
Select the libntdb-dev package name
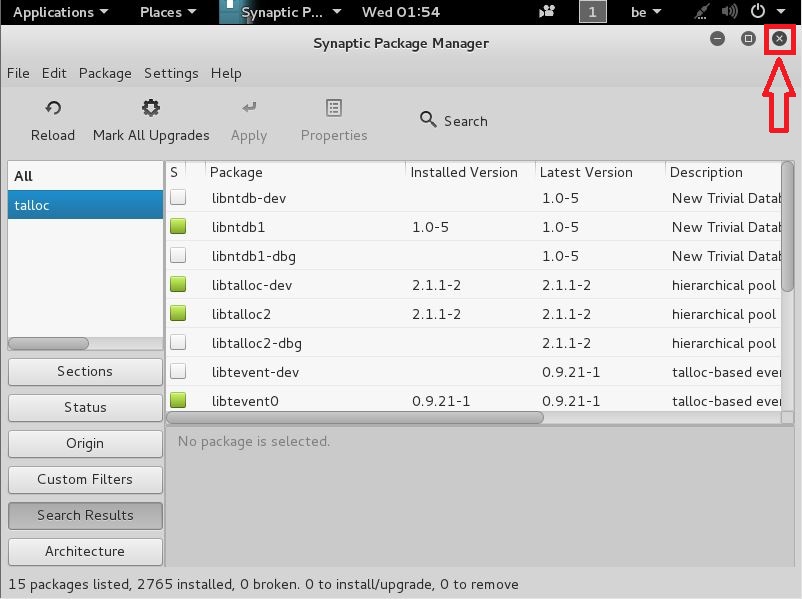pos(249,198)
